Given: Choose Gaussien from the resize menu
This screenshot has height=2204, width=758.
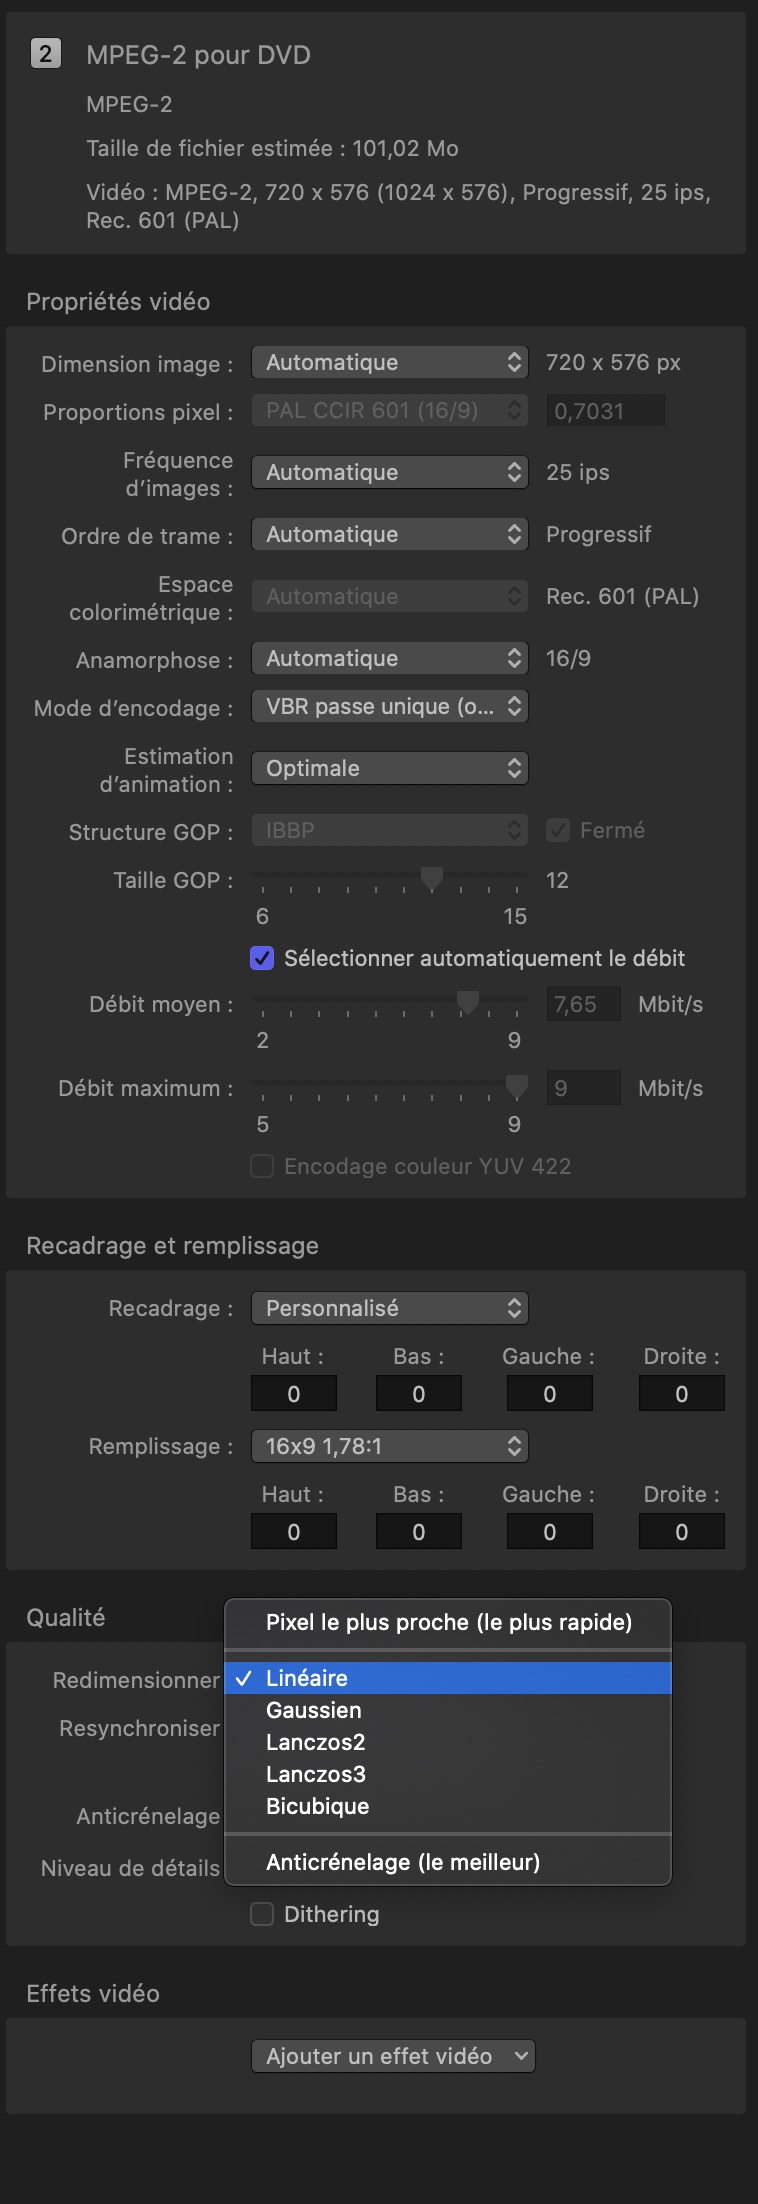Looking at the screenshot, I should pyautogui.click(x=314, y=1710).
